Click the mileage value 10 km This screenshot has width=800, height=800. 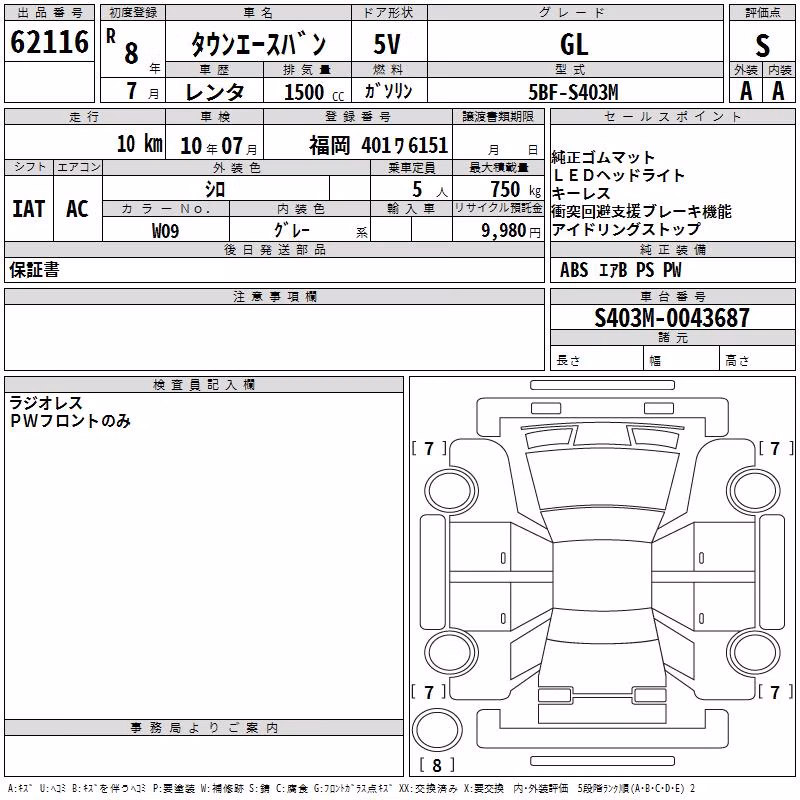(x=140, y=144)
